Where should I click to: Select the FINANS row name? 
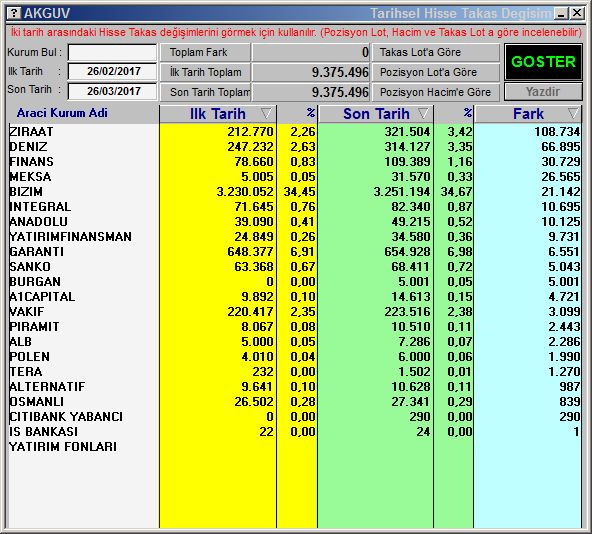31,162
